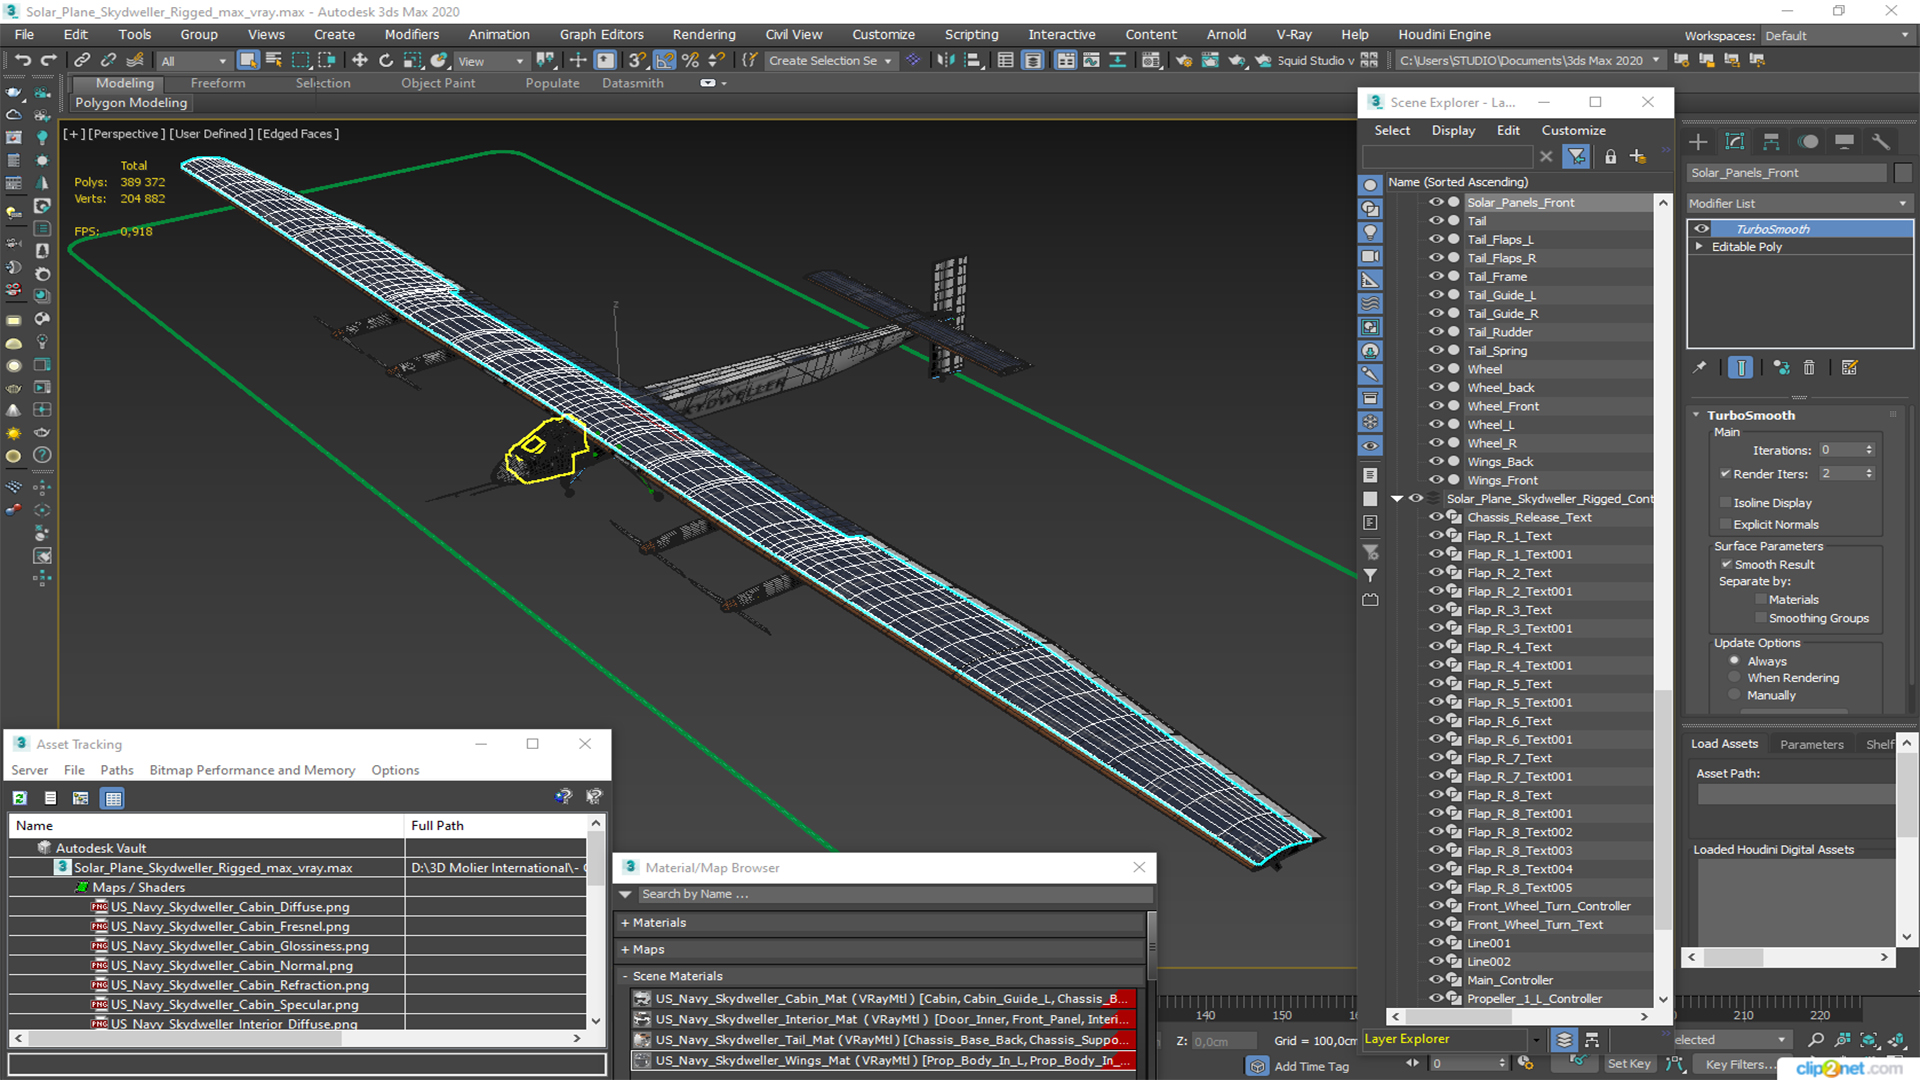Click the Refresh icon in Asset Tracking
Viewport: 1920px width, 1080px height.
click(20, 798)
